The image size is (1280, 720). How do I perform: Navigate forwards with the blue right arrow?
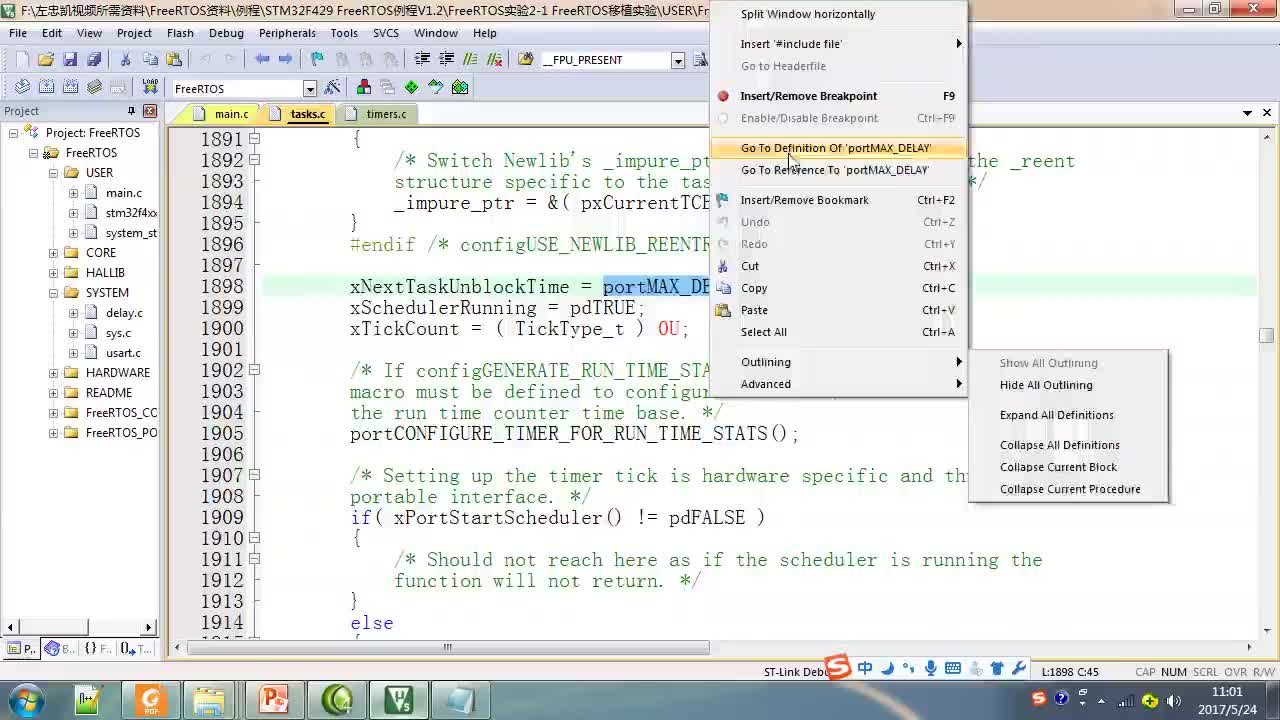coord(285,60)
